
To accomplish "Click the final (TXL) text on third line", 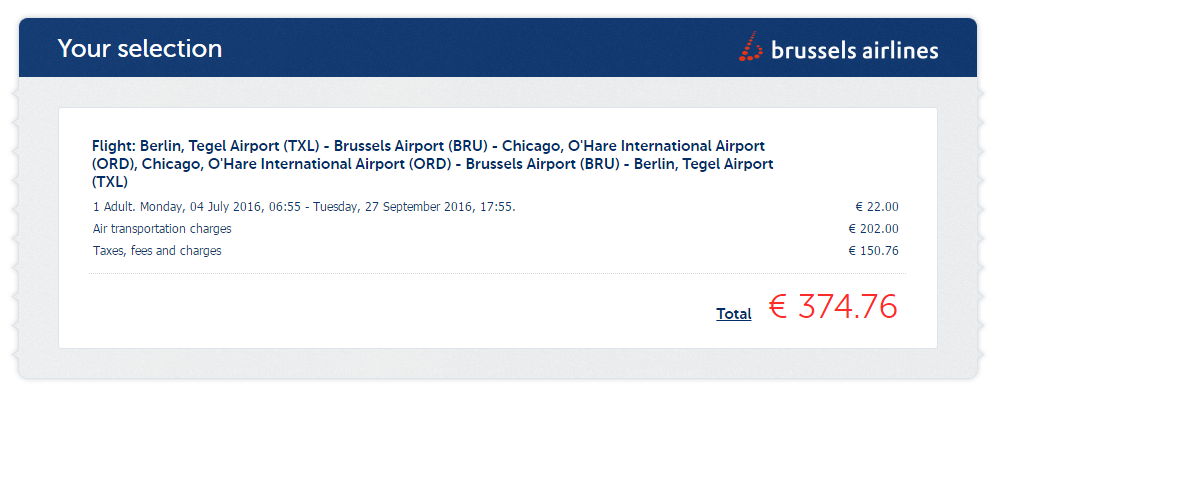I will coord(110,182).
